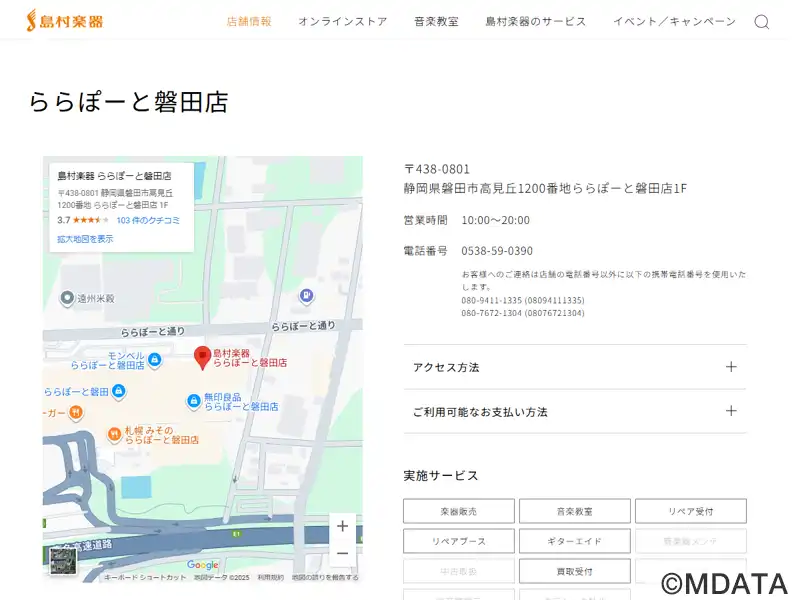800x600 pixels.
Task: Open the 店舗情報 menu item
Action: (x=249, y=21)
